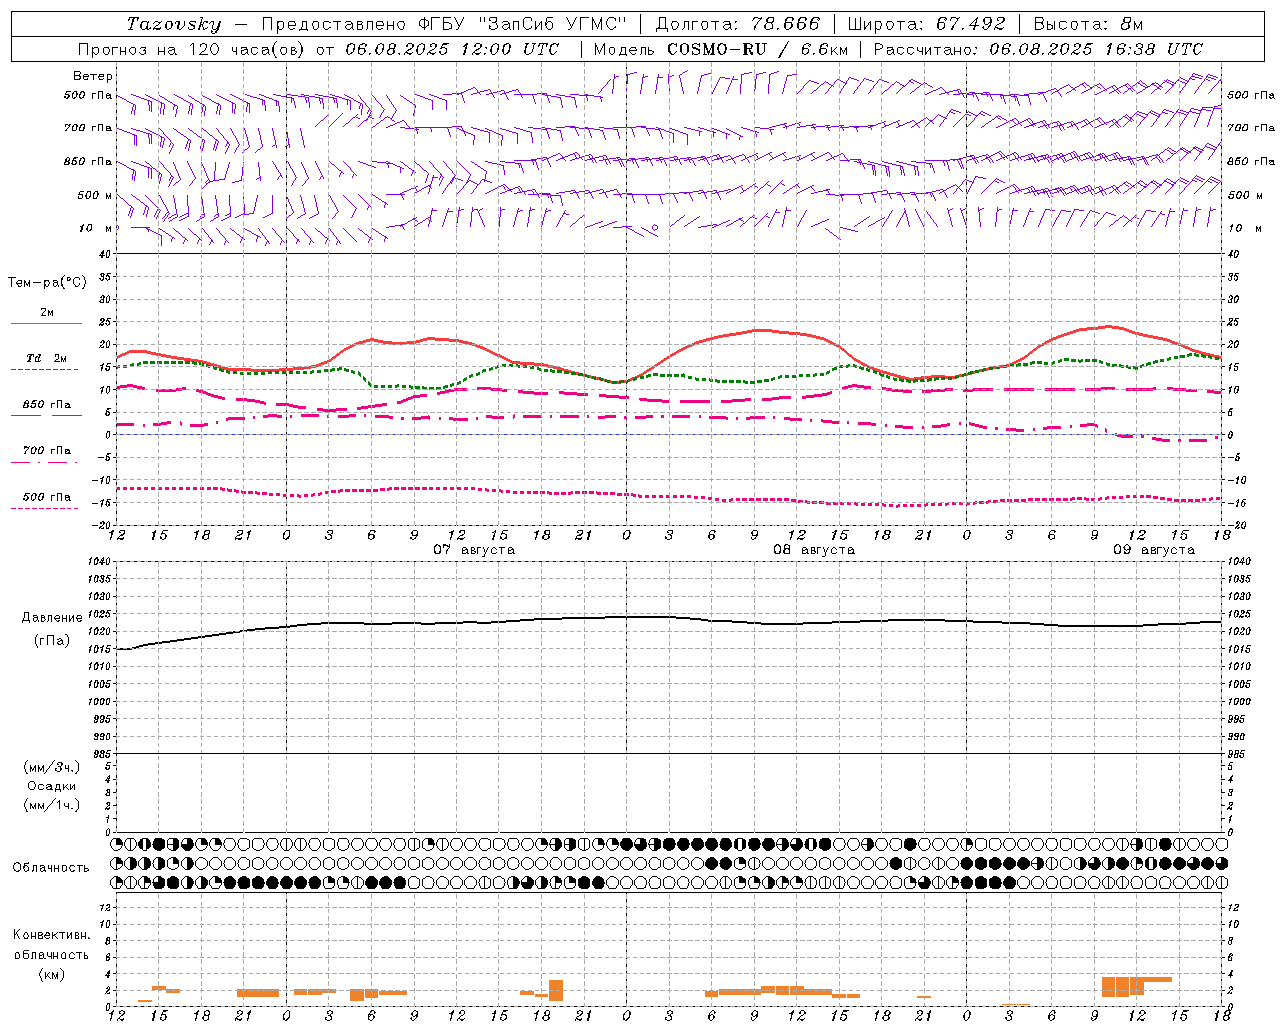
Task: Click the (гПа) pressure unit label
Action: 52,641
